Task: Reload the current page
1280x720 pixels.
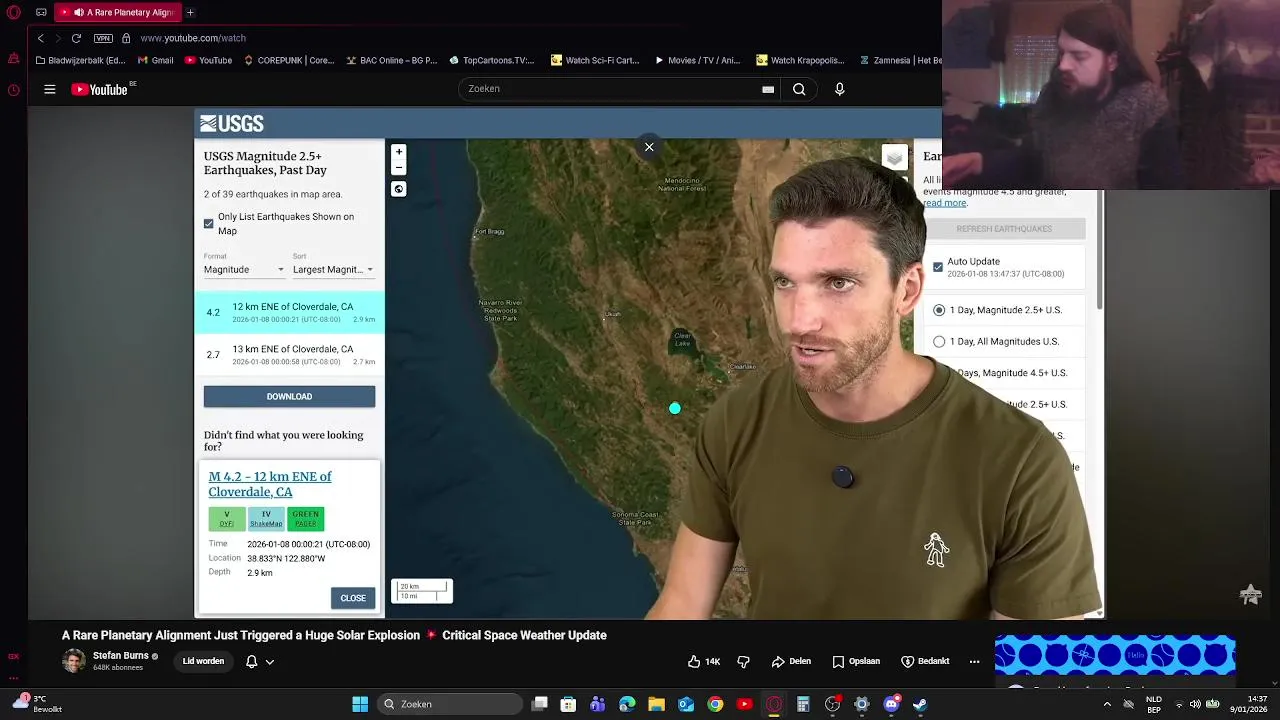Action: [x=76, y=38]
